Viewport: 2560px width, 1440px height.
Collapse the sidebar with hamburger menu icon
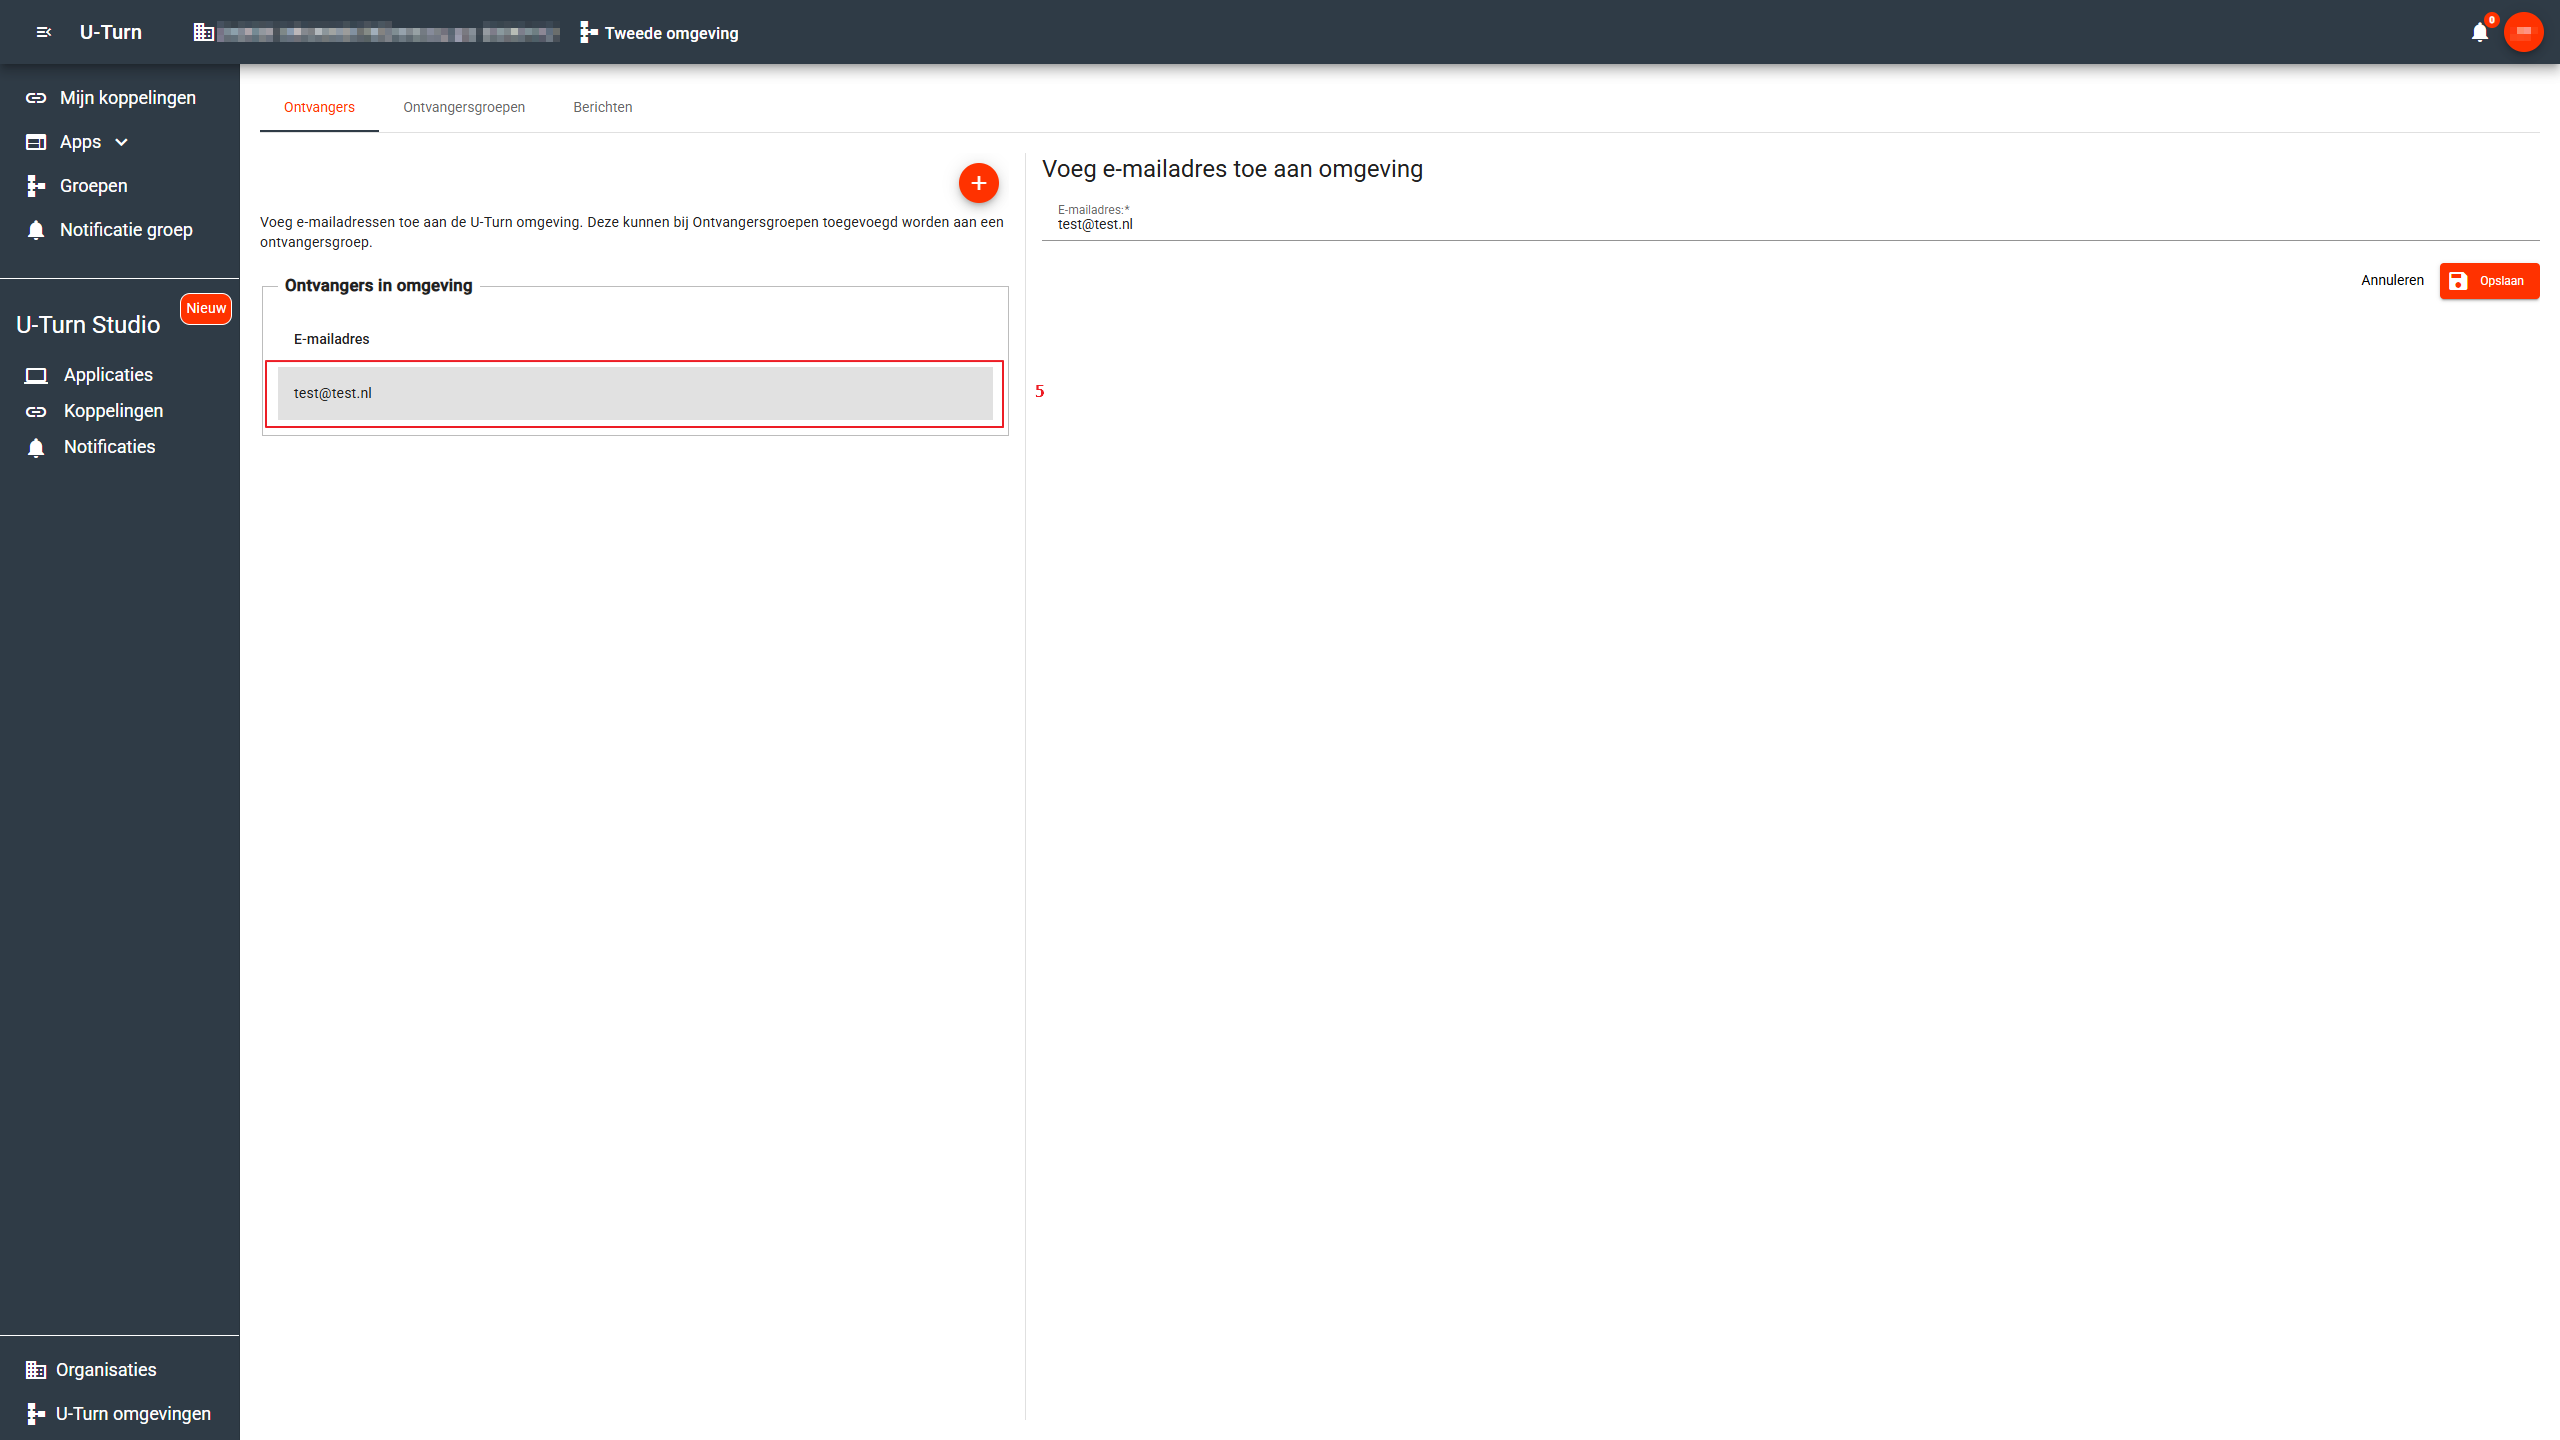coord(43,32)
